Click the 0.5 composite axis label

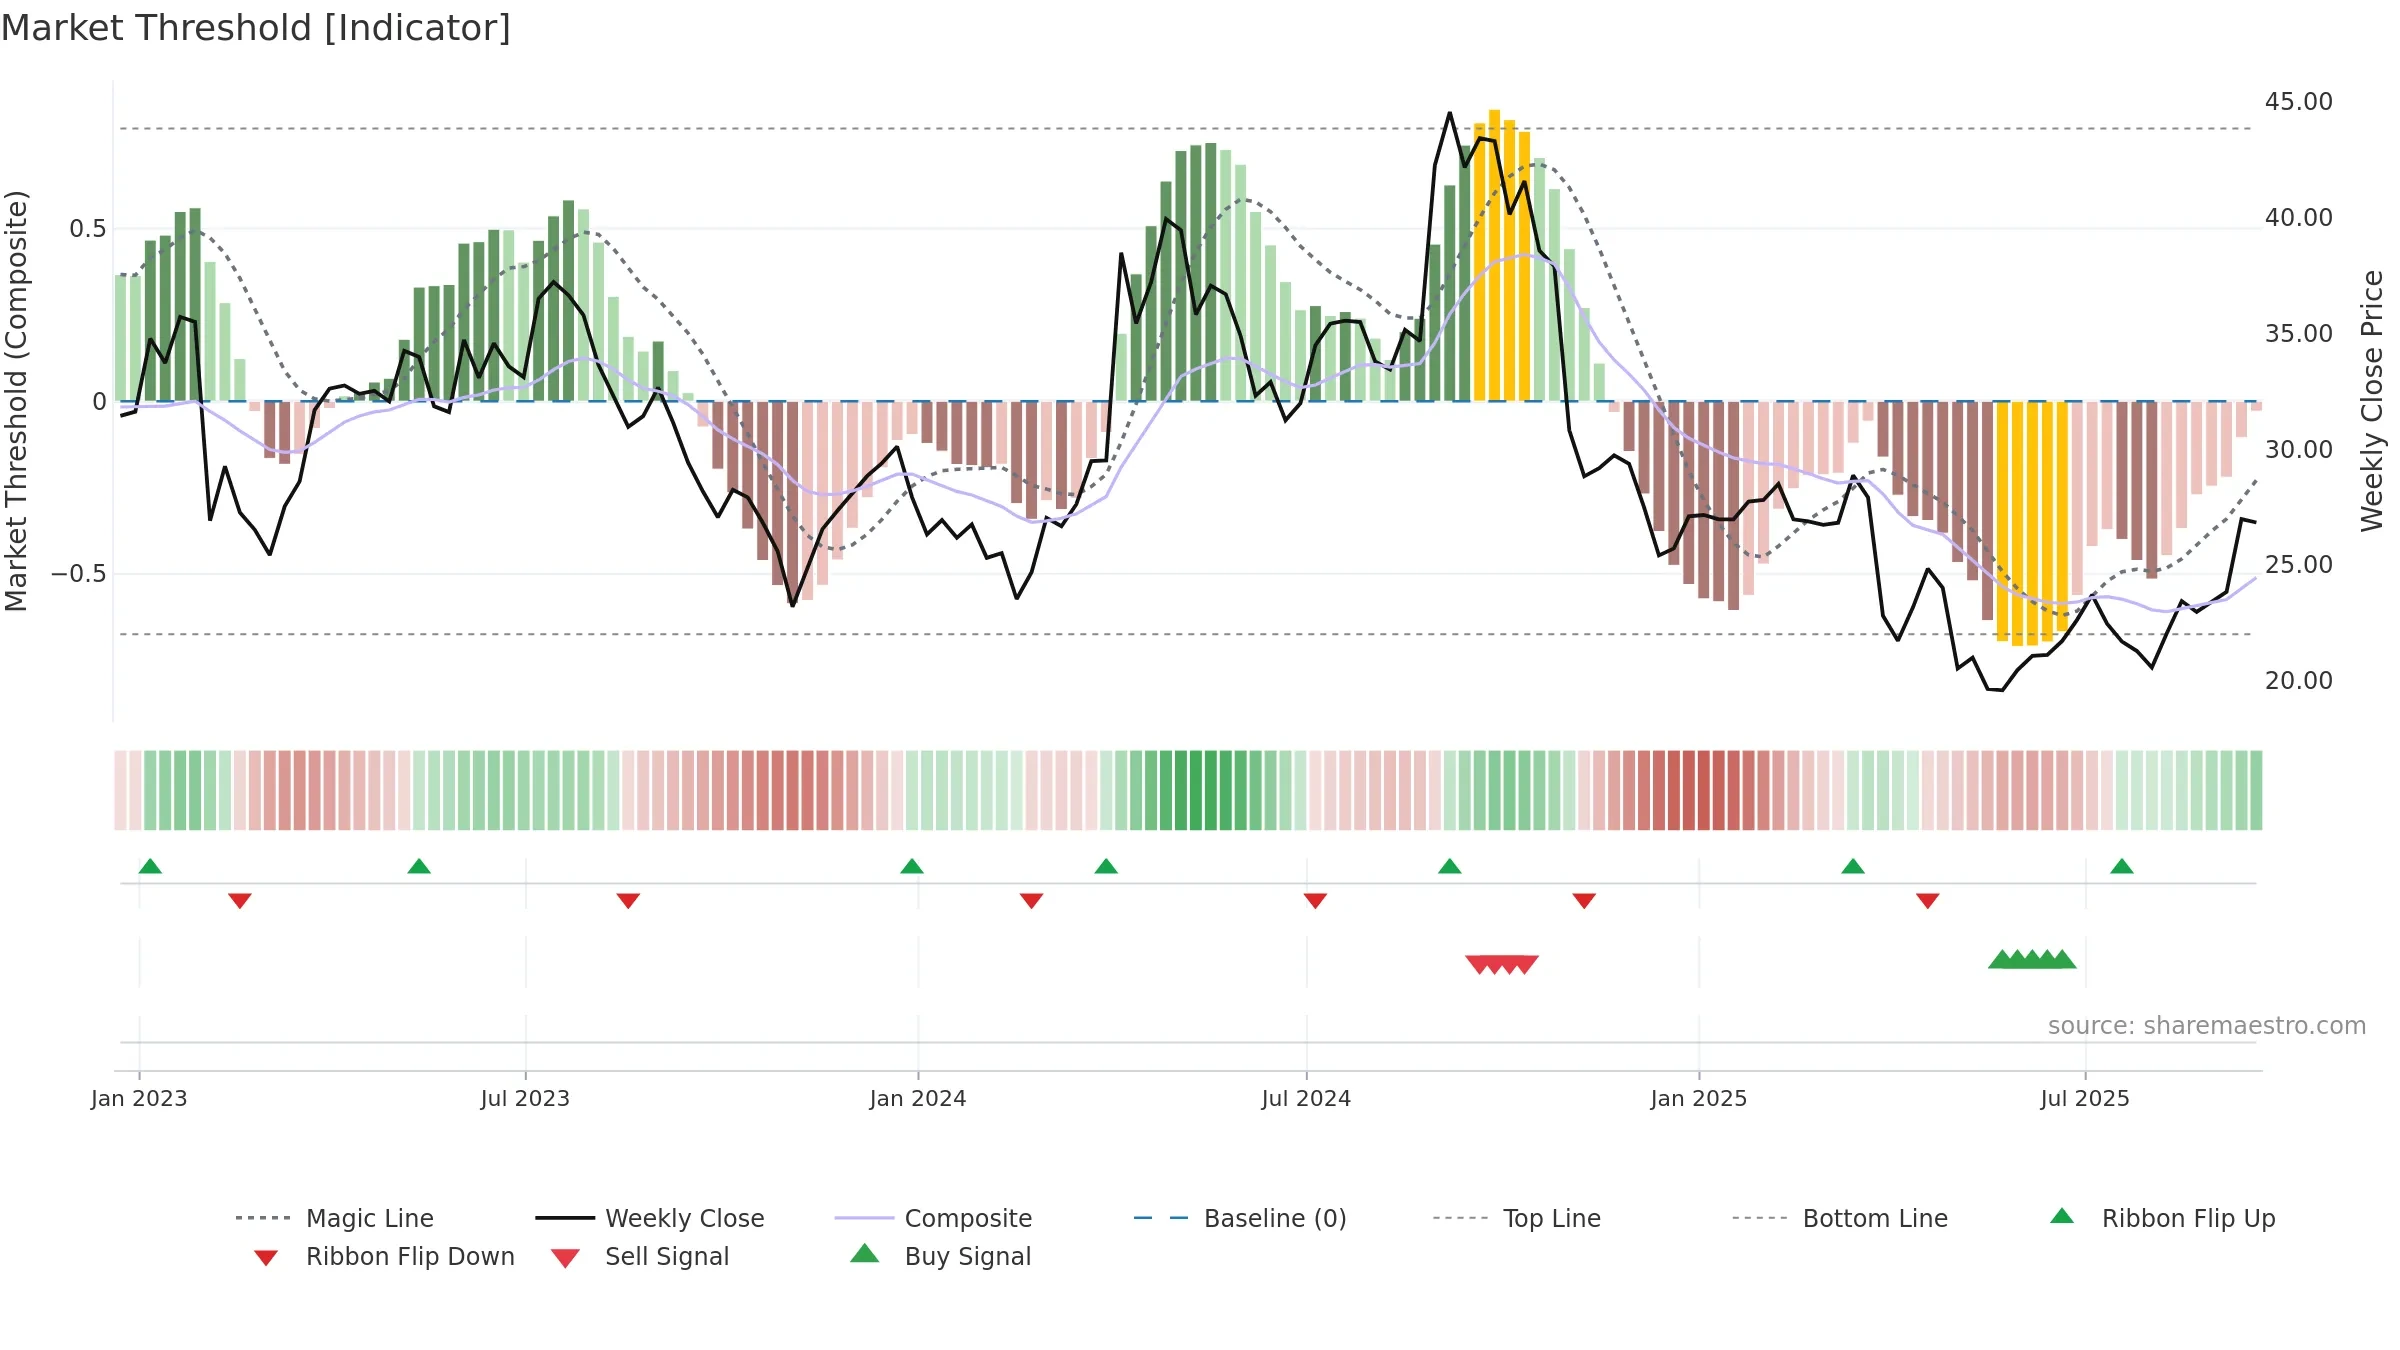87,229
